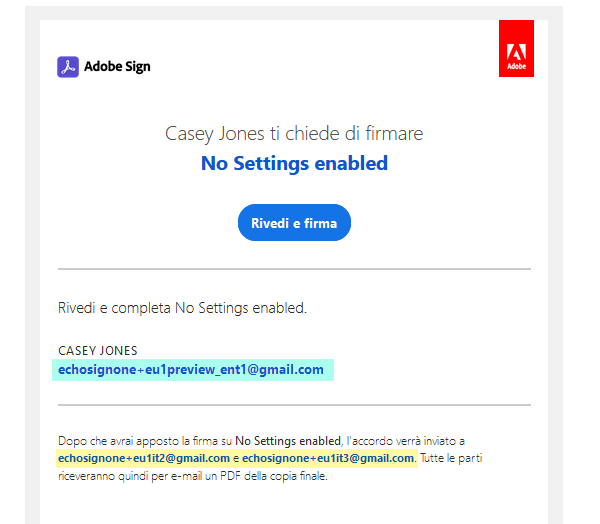
Task: Click the "Adobe Sign" text label
Action: pyautogui.click(x=117, y=67)
